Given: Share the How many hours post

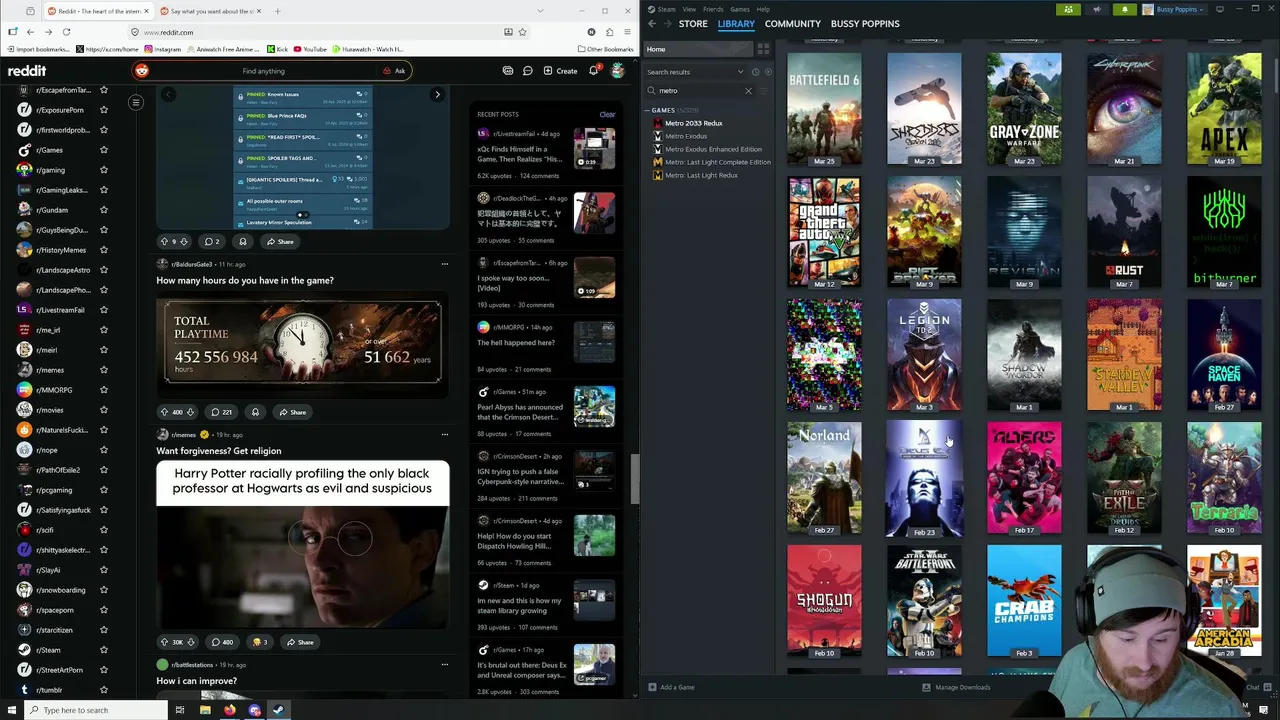Looking at the screenshot, I should tap(292, 412).
